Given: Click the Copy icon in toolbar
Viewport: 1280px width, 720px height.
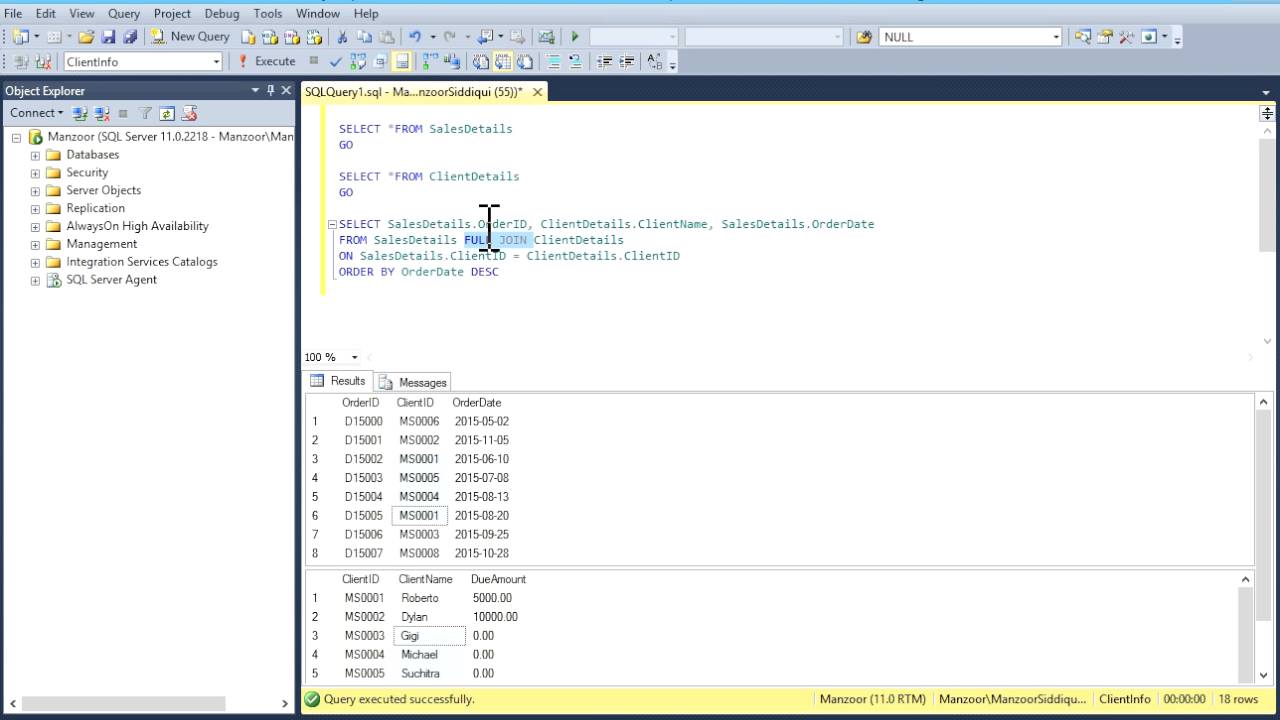Looking at the screenshot, I should (x=364, y=37).
